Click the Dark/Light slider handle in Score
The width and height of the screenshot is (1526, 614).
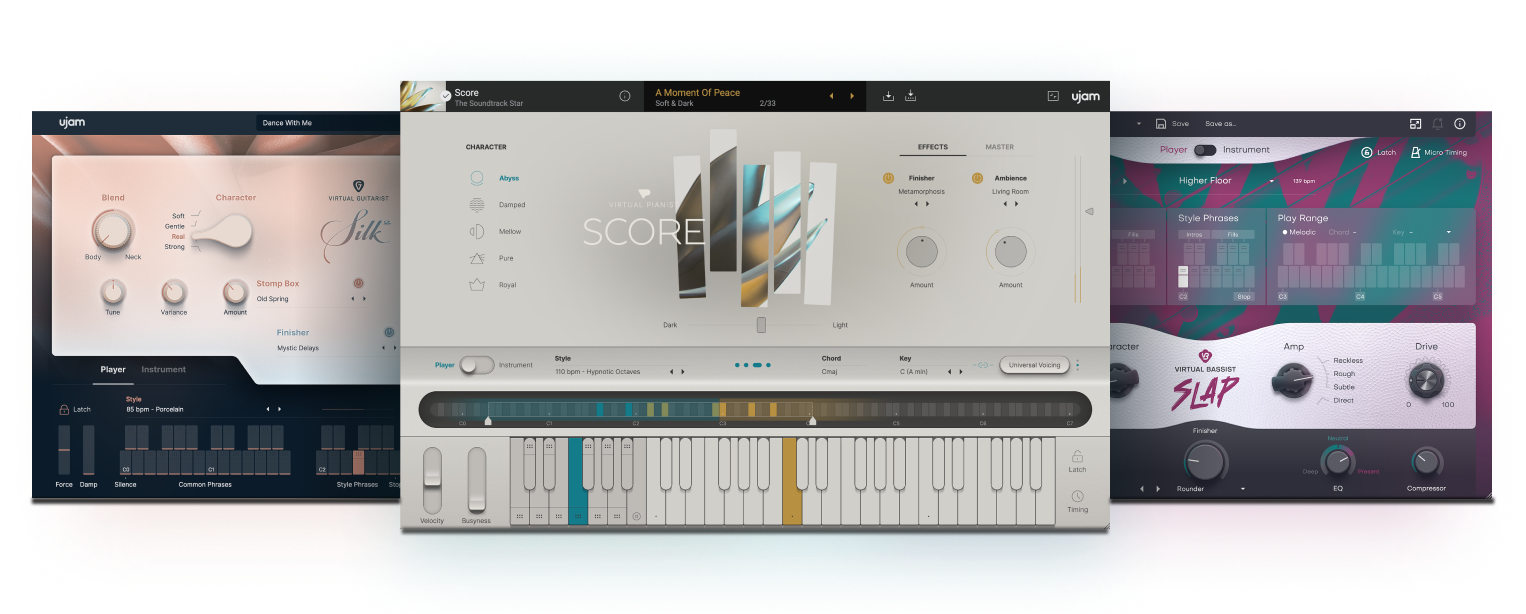761,325
